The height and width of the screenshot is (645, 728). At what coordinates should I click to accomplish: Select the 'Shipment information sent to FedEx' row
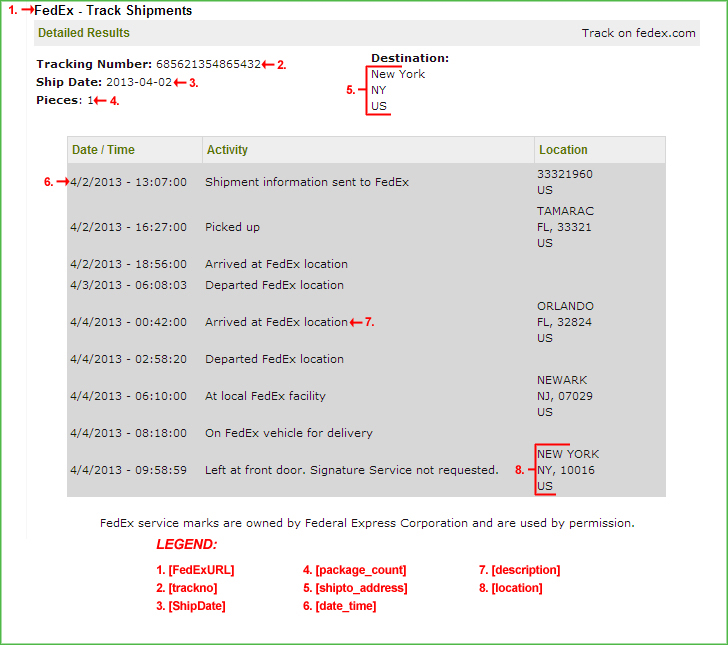307,182
